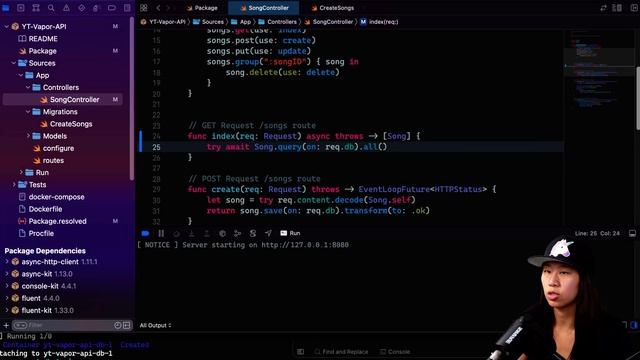640x360 pixels.
Task: Select the CreateSongs migration file
Action: 66,124
